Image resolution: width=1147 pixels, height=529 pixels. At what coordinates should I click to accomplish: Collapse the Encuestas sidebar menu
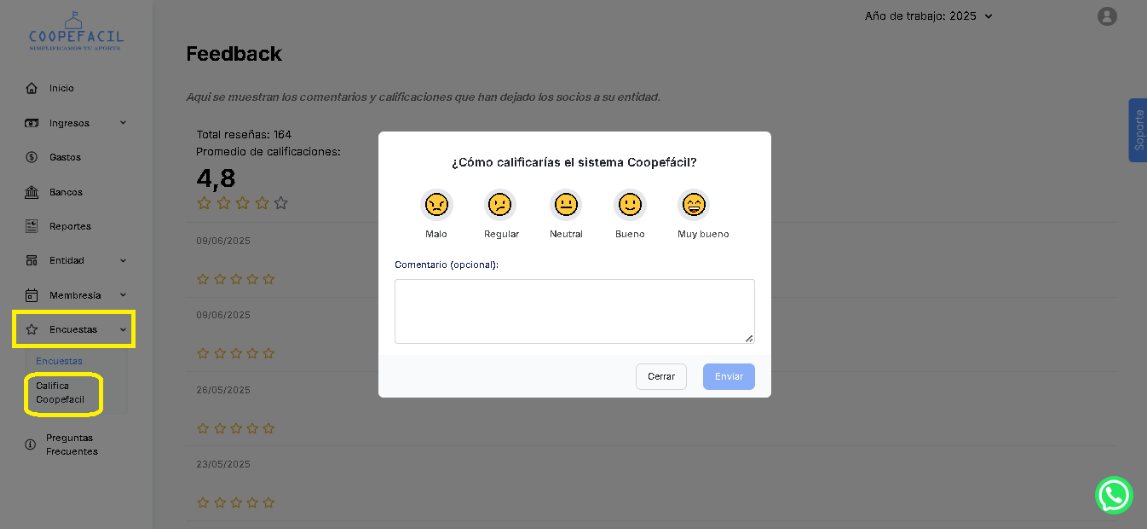coord(75,329)
